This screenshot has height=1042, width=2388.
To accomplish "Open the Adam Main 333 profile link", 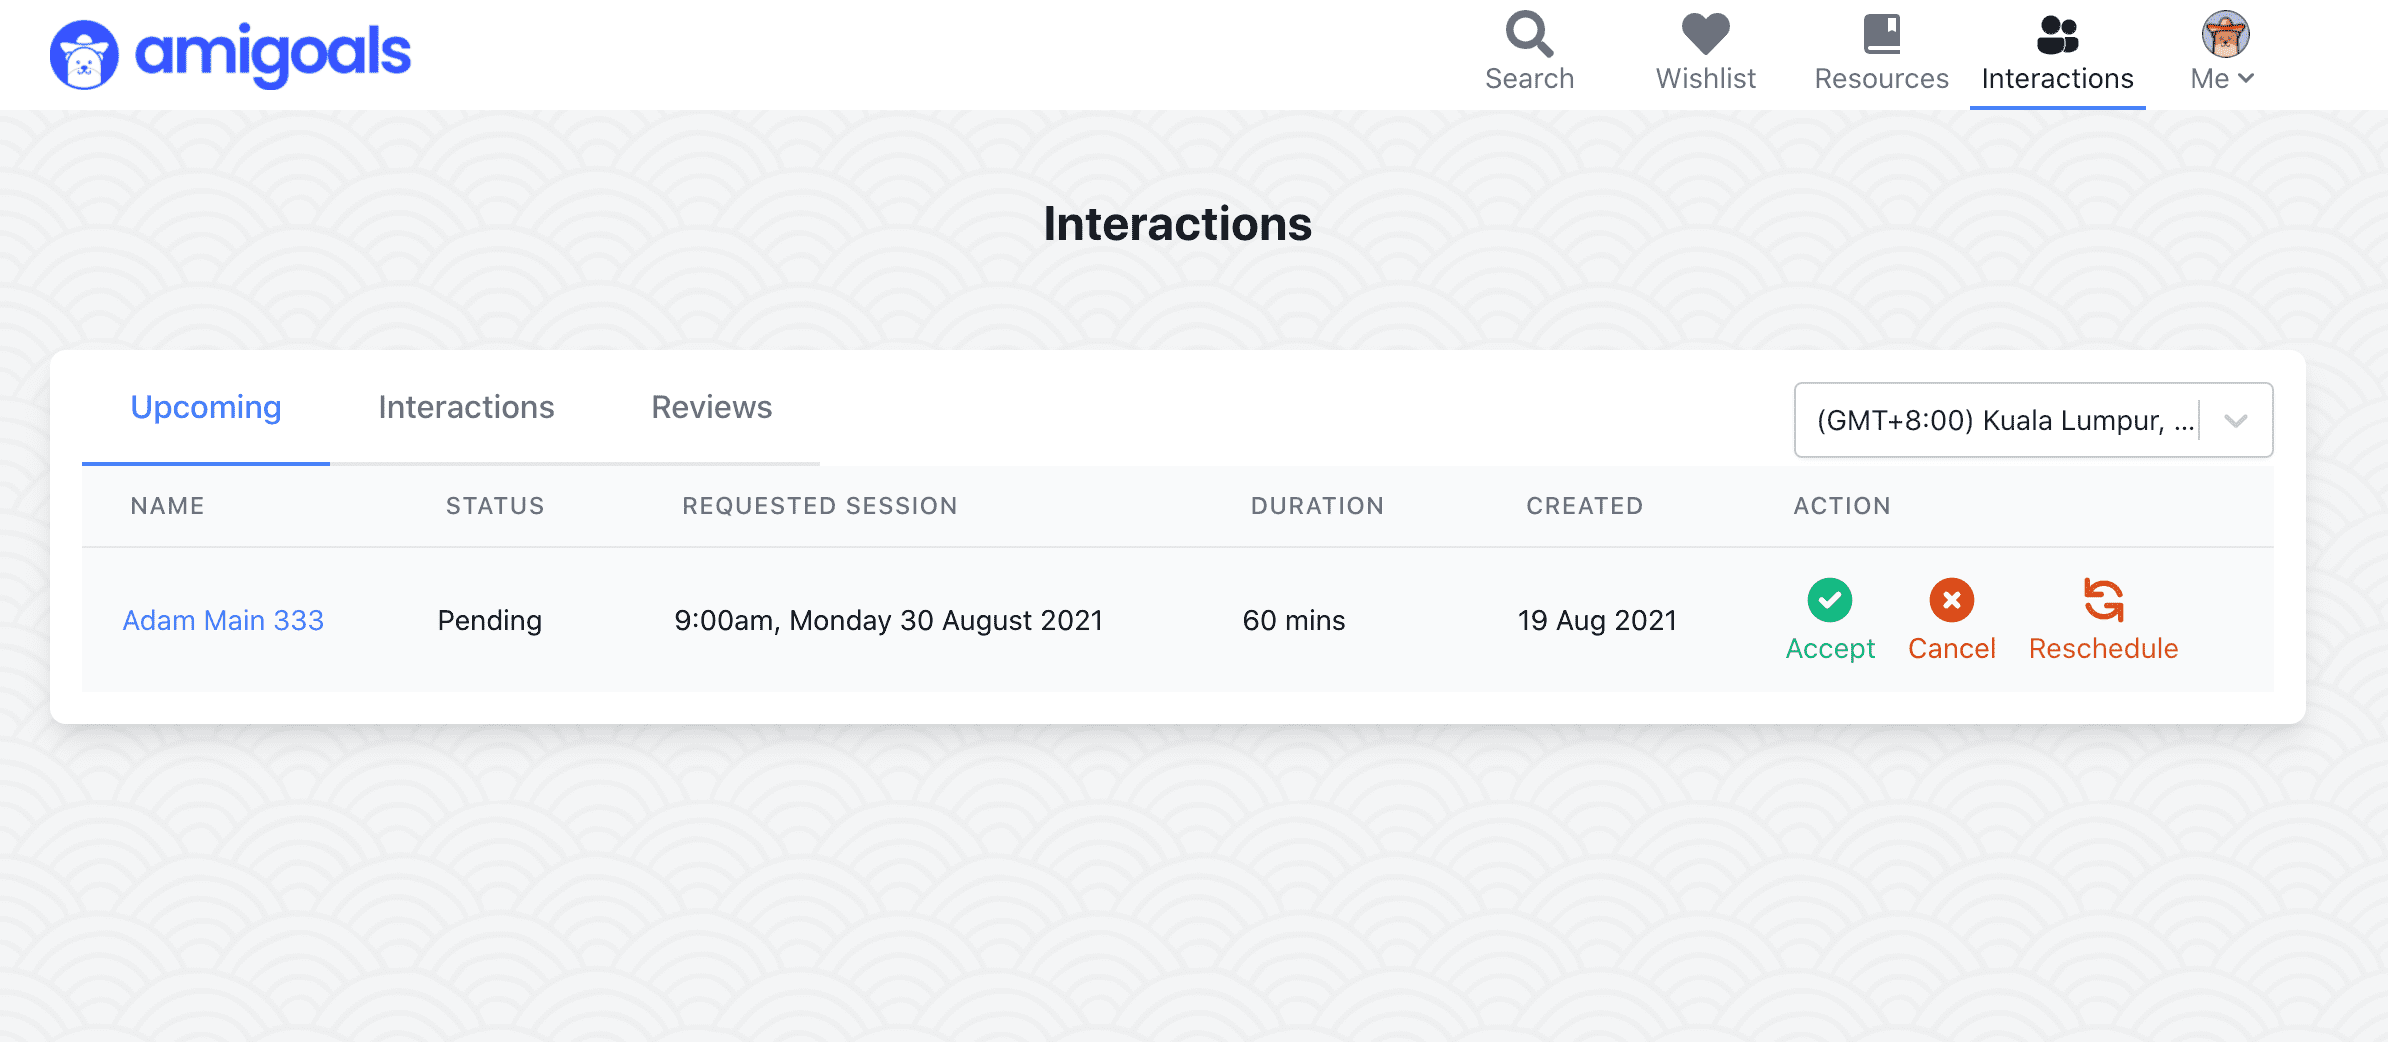I will pyautogui.click(x=223, y=620).
